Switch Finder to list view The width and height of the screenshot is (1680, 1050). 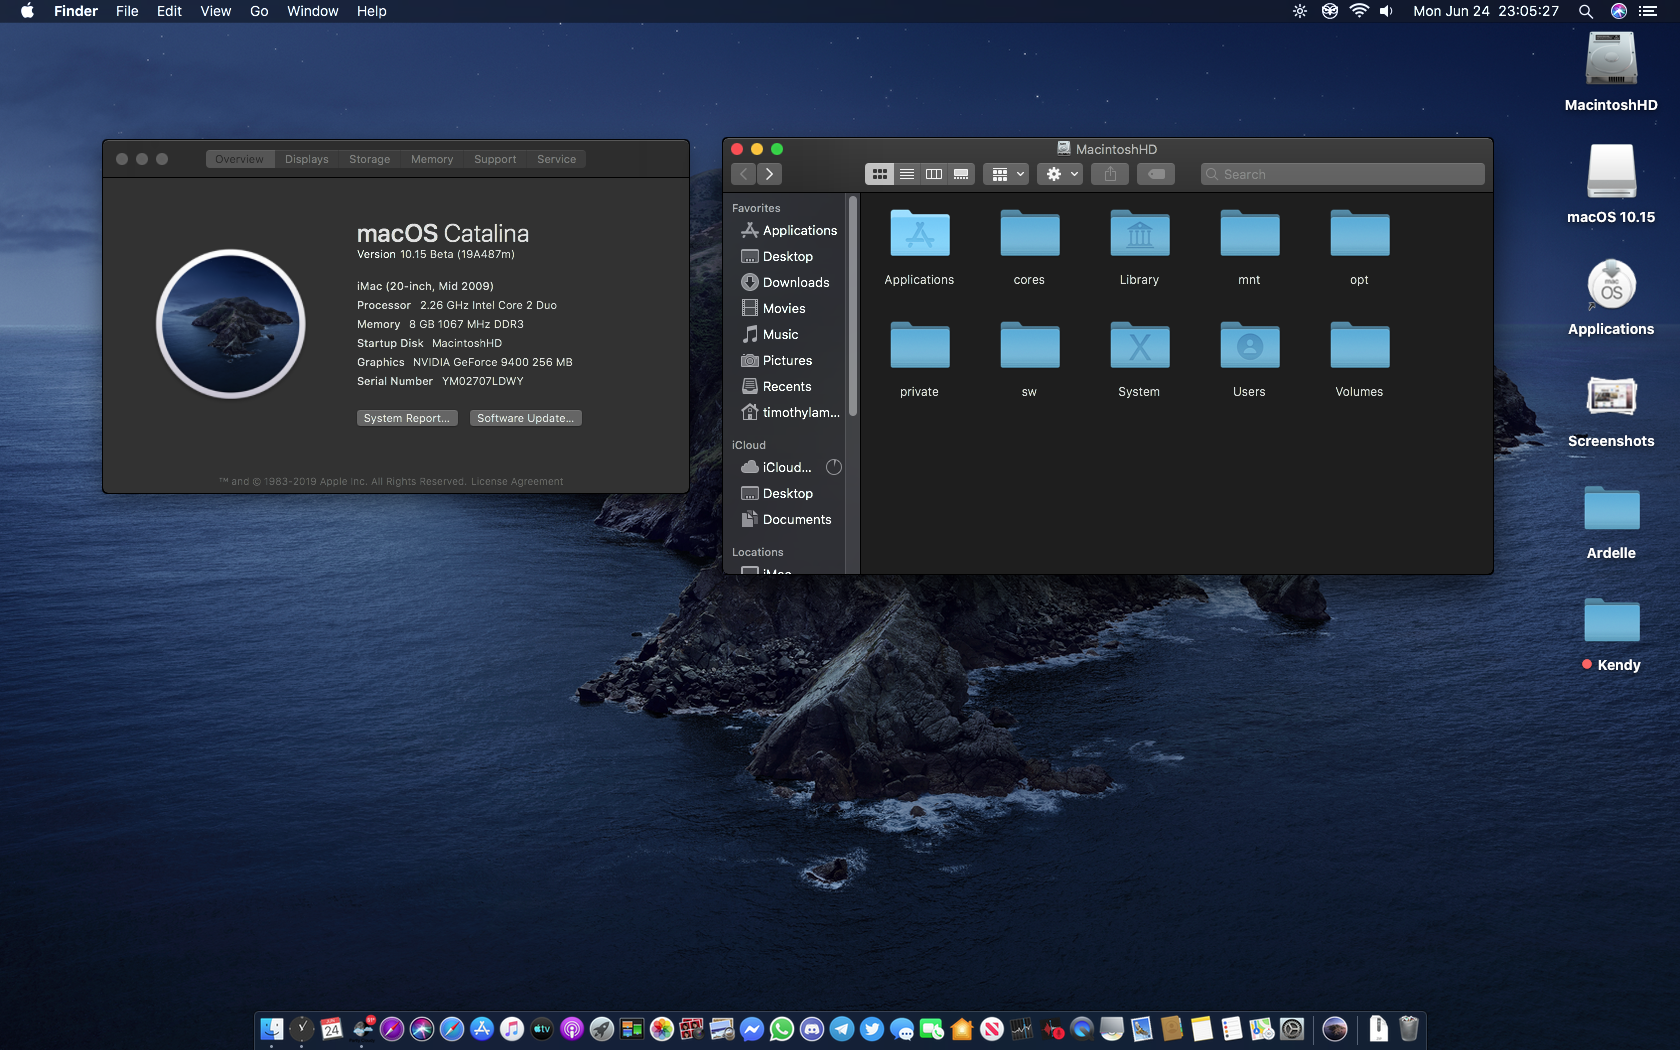tap(907, 174)
